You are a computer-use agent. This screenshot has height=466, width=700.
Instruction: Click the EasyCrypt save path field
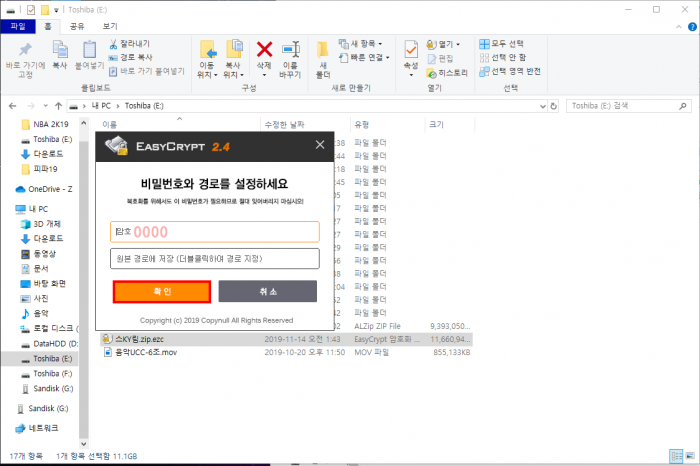click(215, 258)
